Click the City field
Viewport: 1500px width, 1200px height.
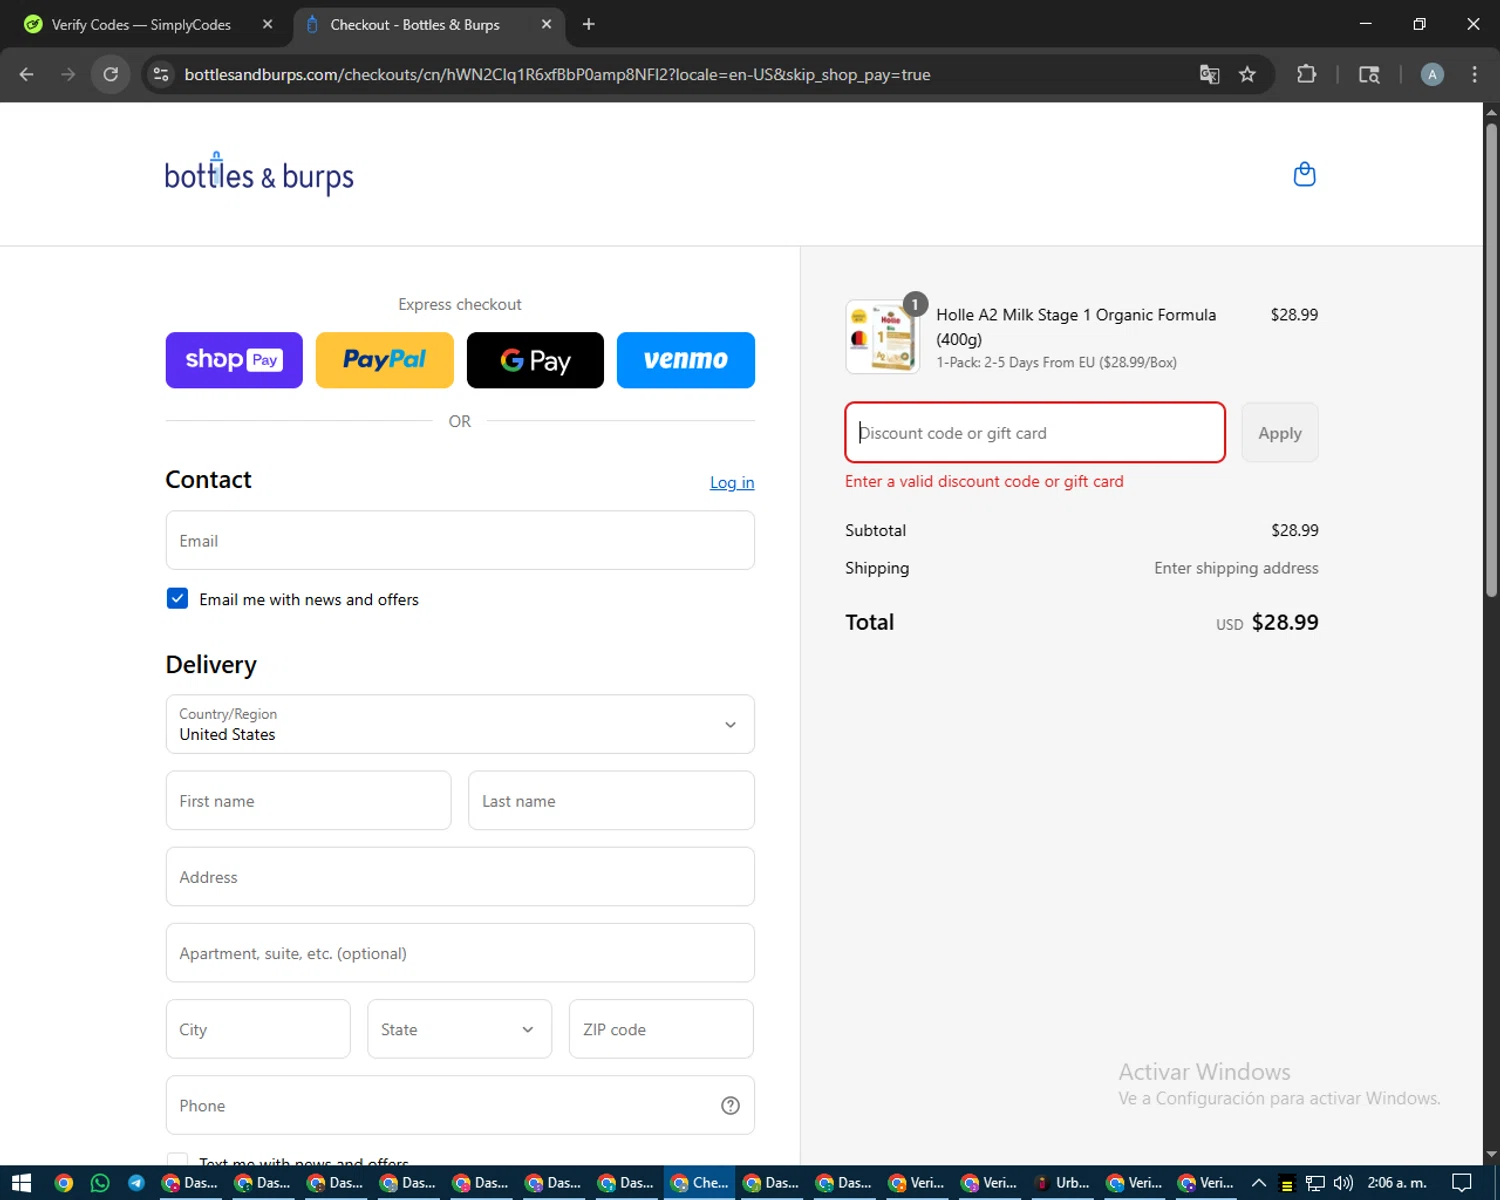[x=258, y=1029]
